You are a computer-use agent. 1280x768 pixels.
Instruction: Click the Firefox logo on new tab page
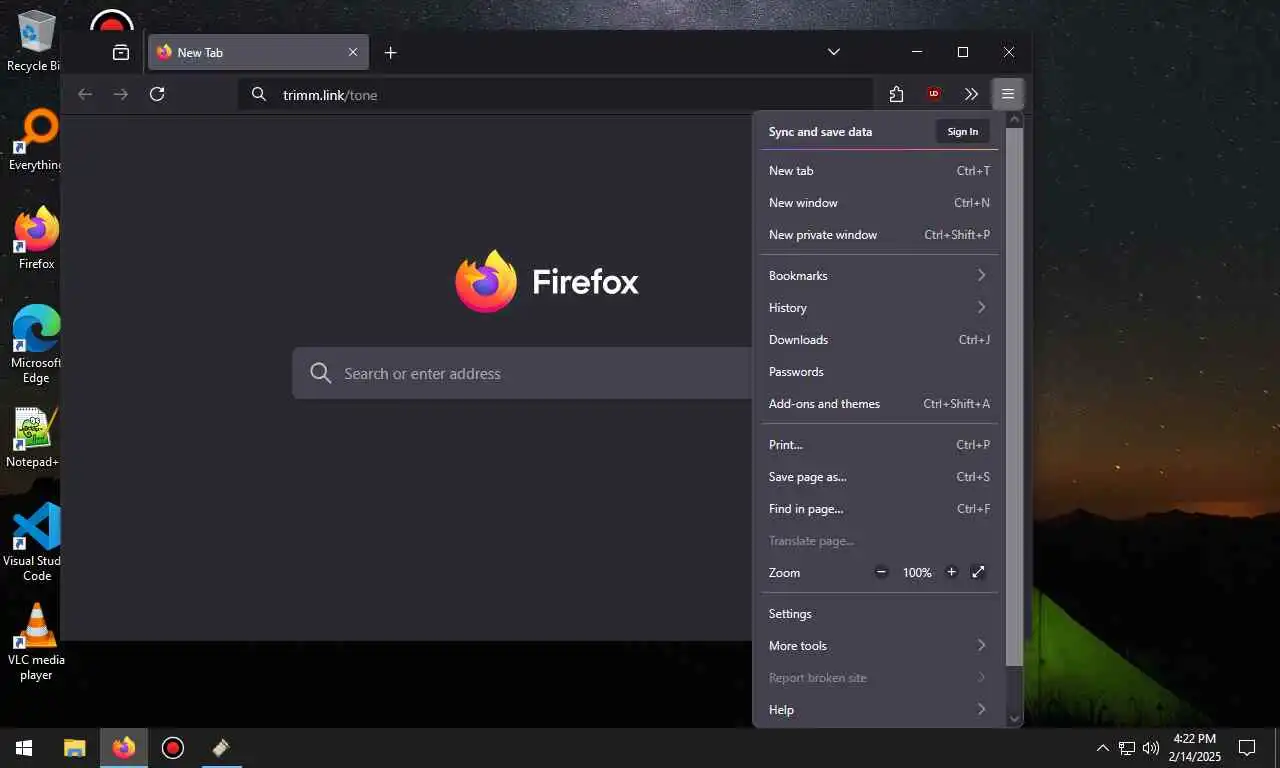coord(486,281)
